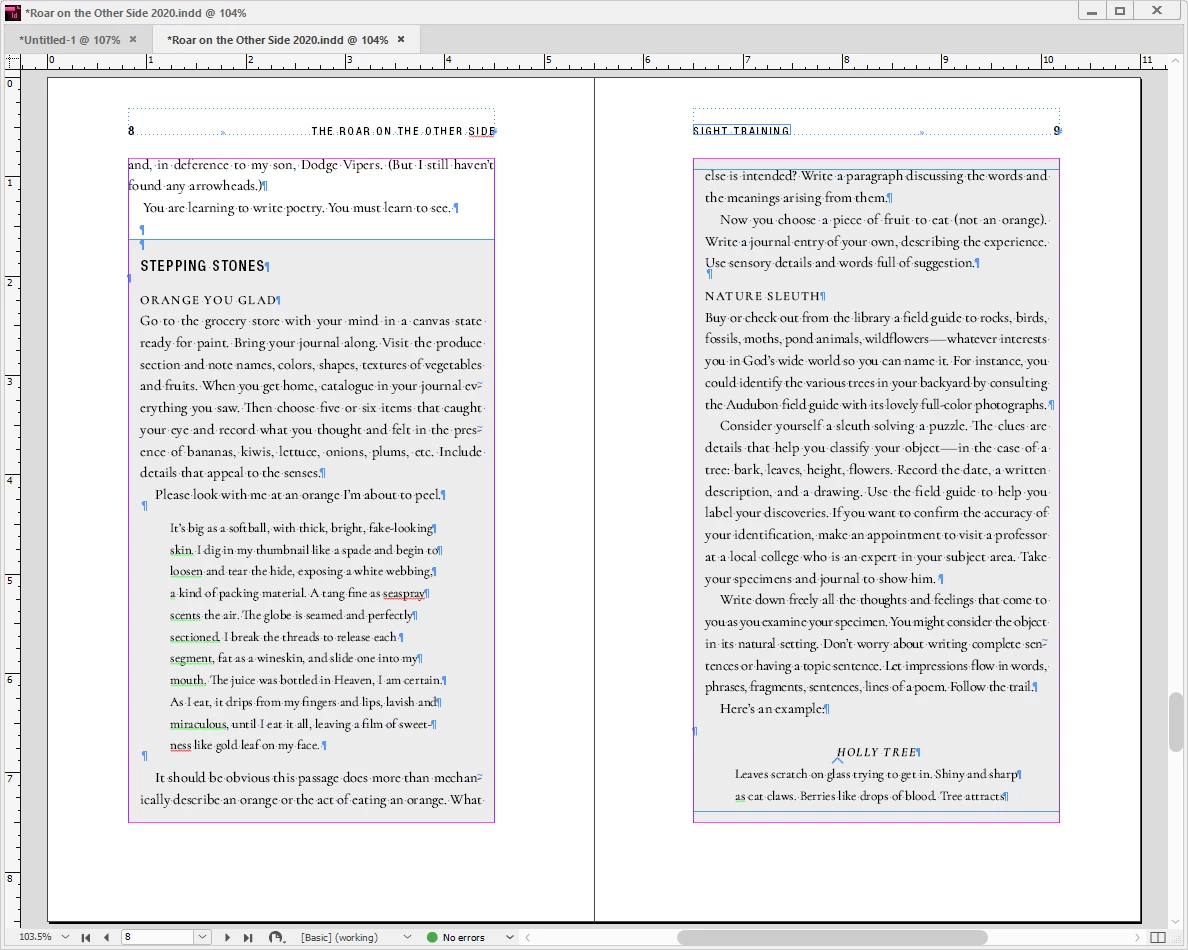The height and width of the screenshot is (950, 1188).
Task: Click the vertical scrollbar up arrow
Action: [1176, 61]
